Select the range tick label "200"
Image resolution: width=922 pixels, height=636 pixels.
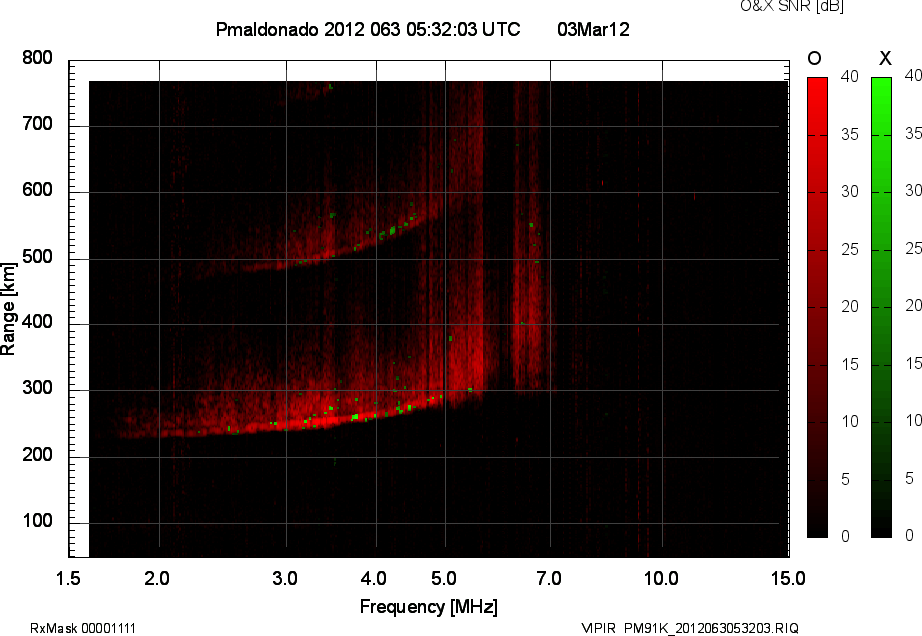point(38,455)
